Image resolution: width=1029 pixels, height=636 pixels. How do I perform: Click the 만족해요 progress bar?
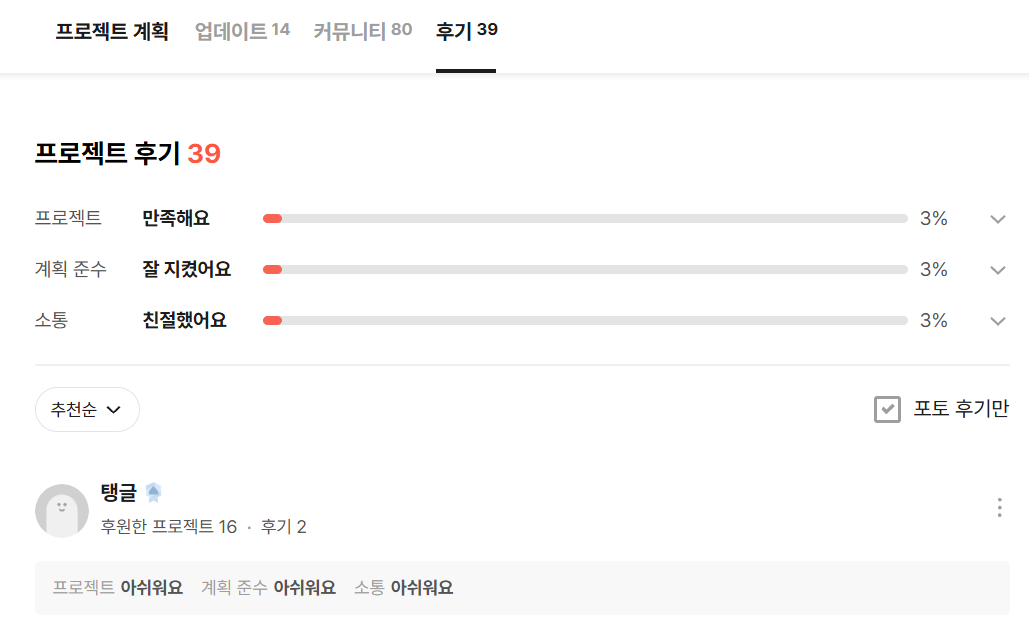pos(585,219)
